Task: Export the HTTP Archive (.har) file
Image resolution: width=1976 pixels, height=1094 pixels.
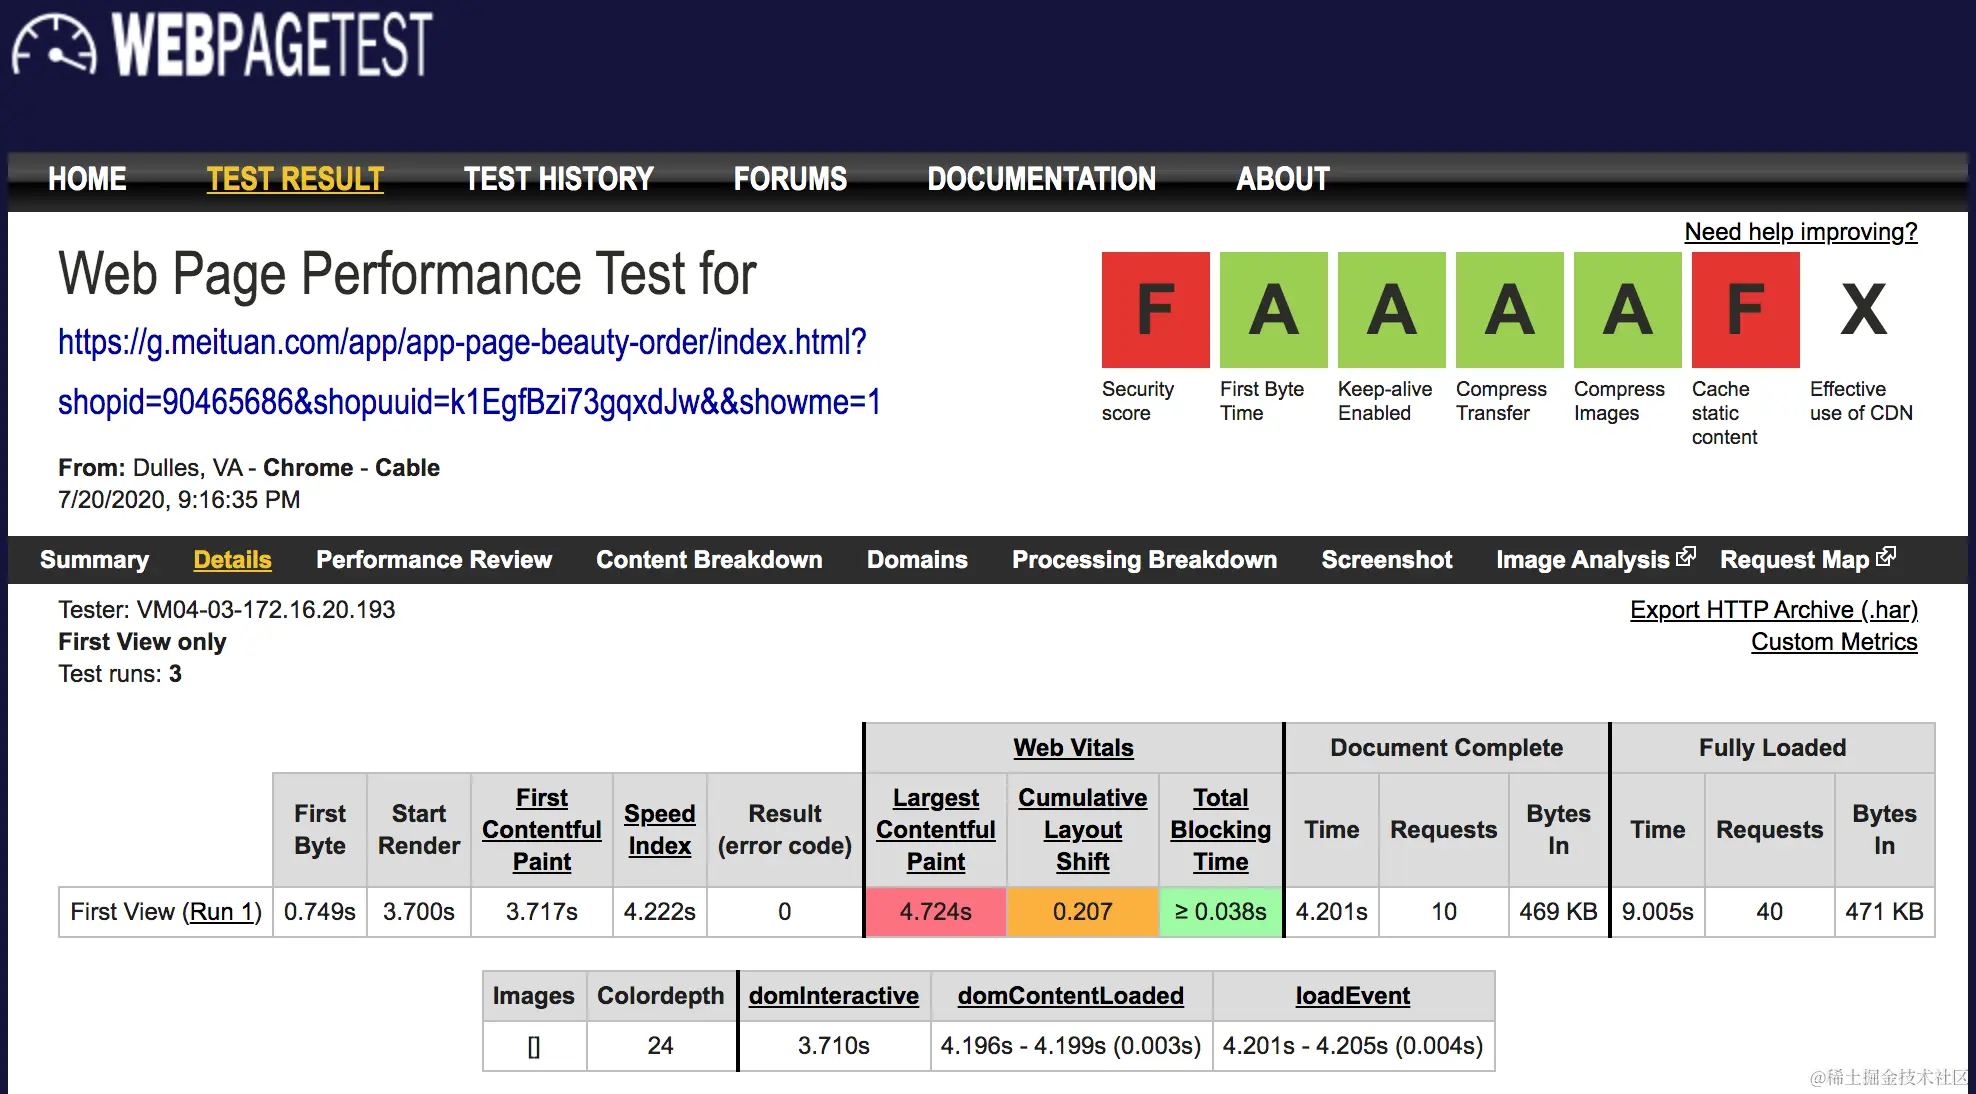Action: click(x=1773, y=610)
